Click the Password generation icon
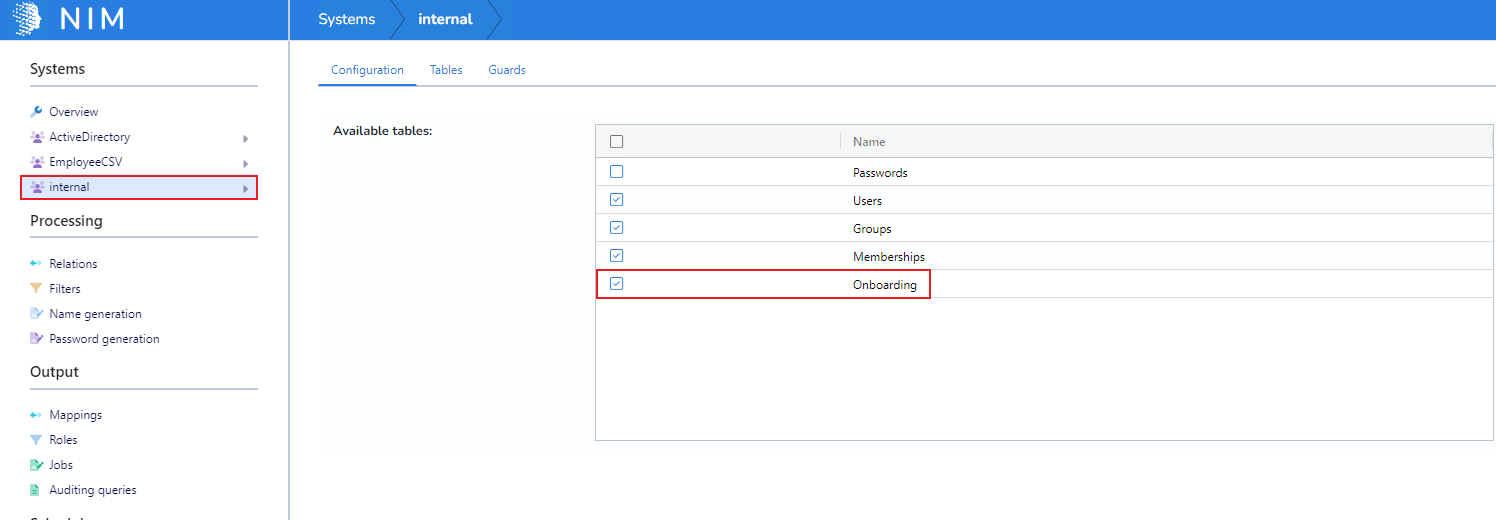Viewport: 1496px width, 520px height. click(x=37, y=339)
